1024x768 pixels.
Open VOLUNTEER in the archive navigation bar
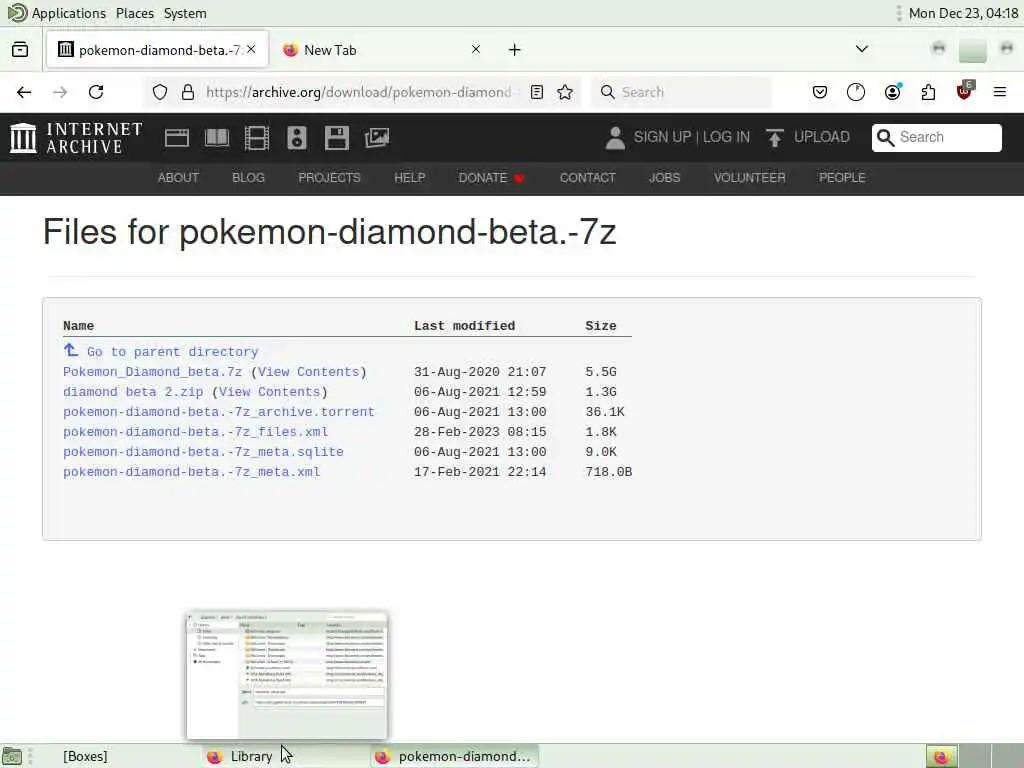(x=750, y=178)
